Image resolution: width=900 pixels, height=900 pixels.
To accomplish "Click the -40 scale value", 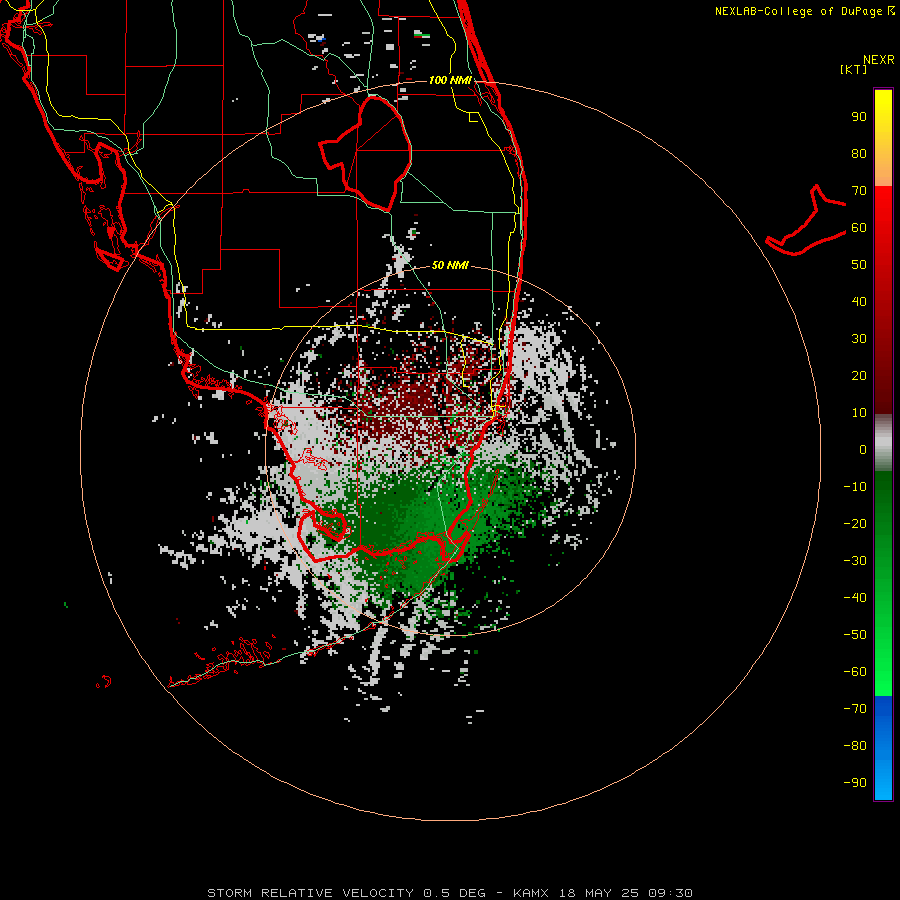I will 855,598.
